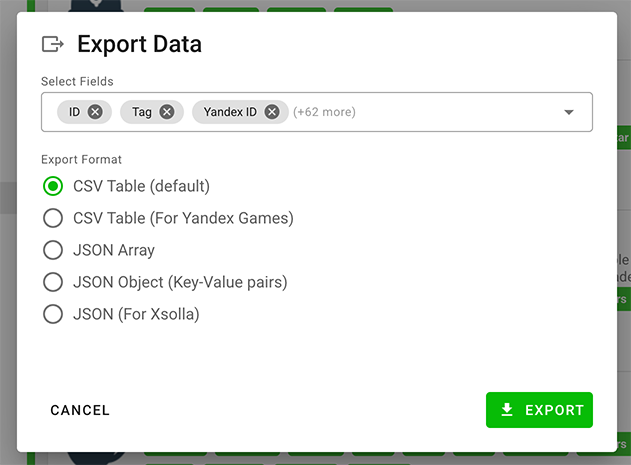
Task: Click the green Export button label
Action: [x=554, y=410]
